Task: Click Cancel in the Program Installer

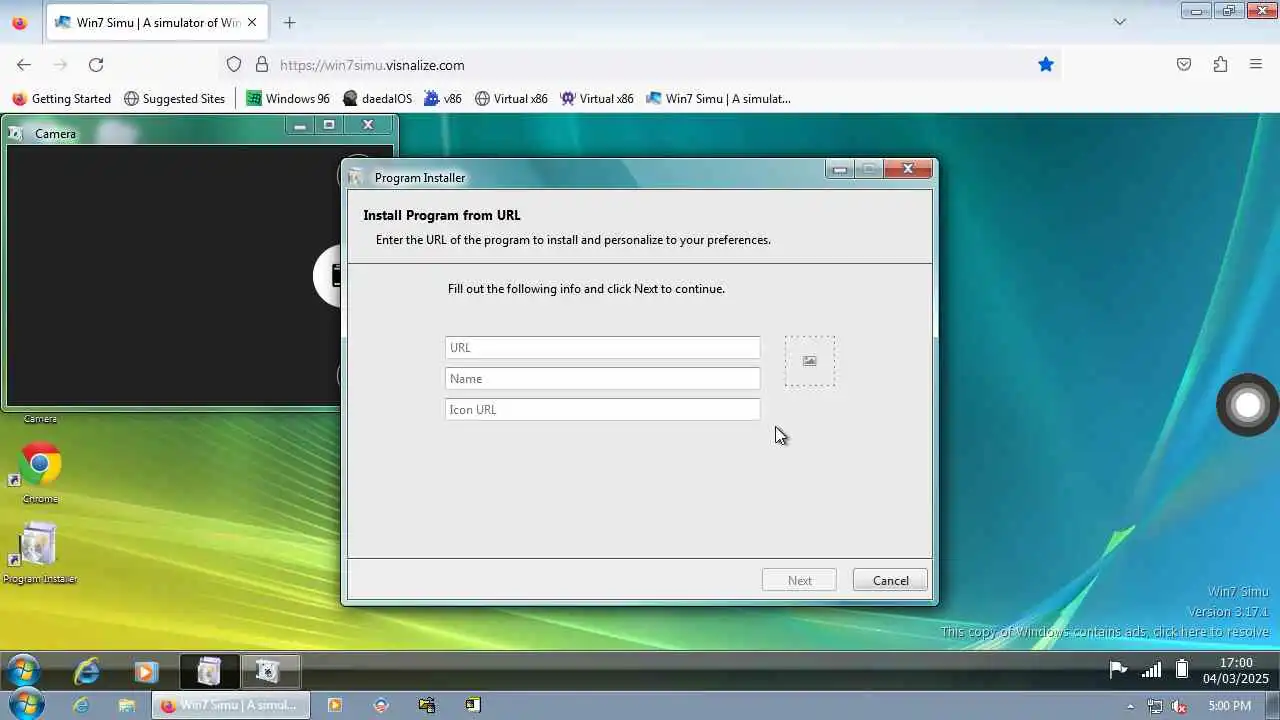Action: pos(890,580)
